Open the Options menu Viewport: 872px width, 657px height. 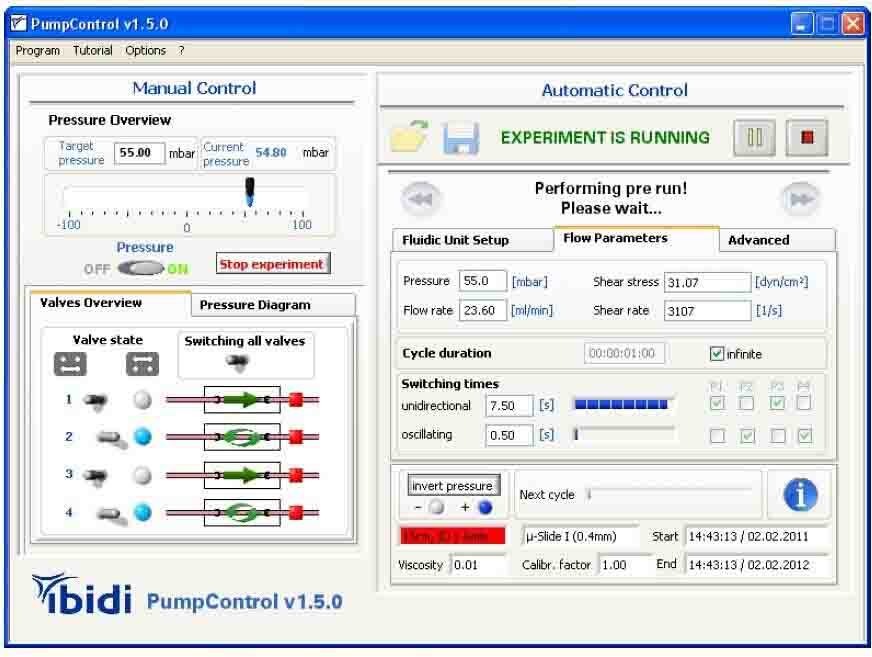[x=146, y=50]
